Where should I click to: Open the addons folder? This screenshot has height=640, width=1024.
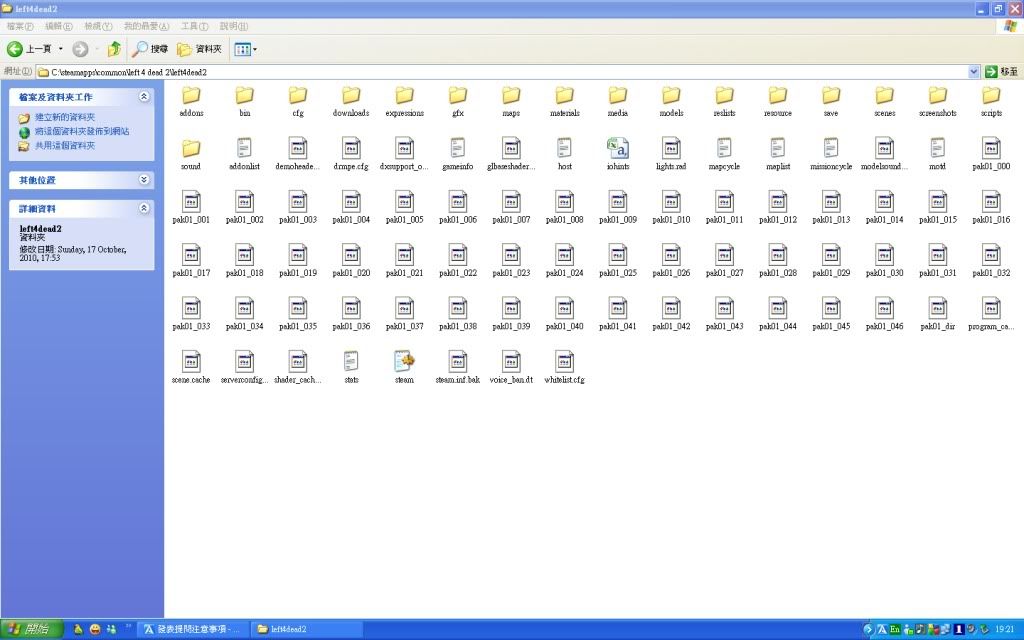click(x=191, y=96)
